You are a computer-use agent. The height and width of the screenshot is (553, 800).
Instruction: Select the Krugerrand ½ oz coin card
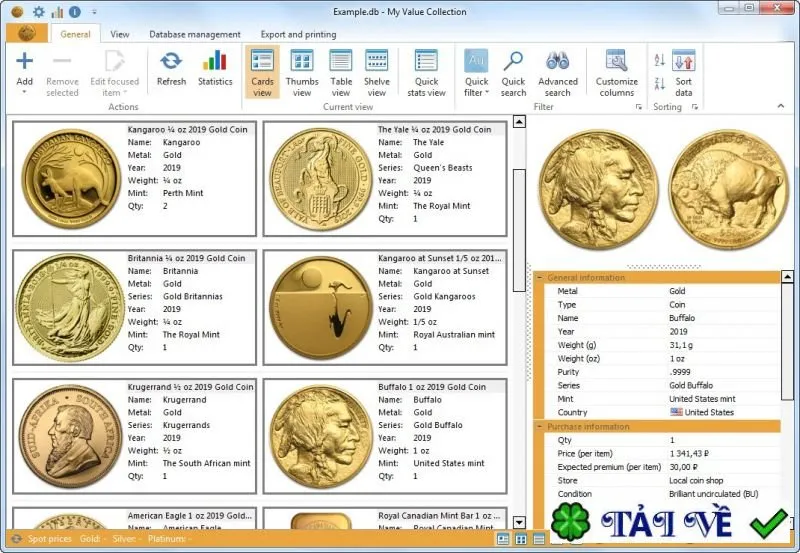[134, 436]
